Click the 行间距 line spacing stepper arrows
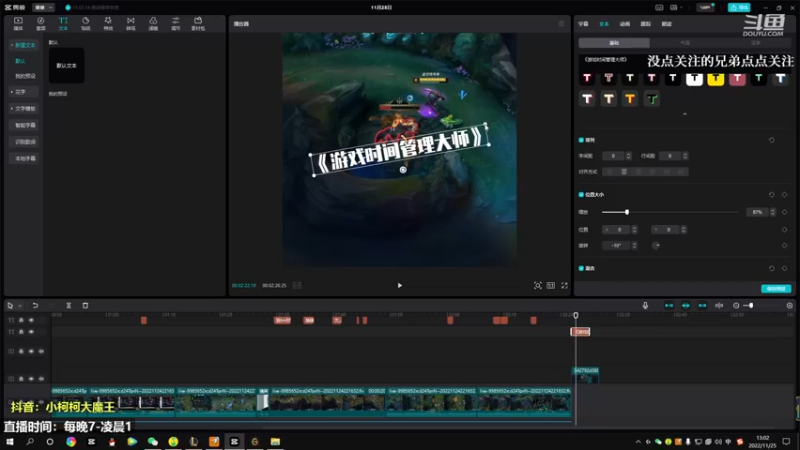This screenshot has width=800, height=450. click(685, 156)
